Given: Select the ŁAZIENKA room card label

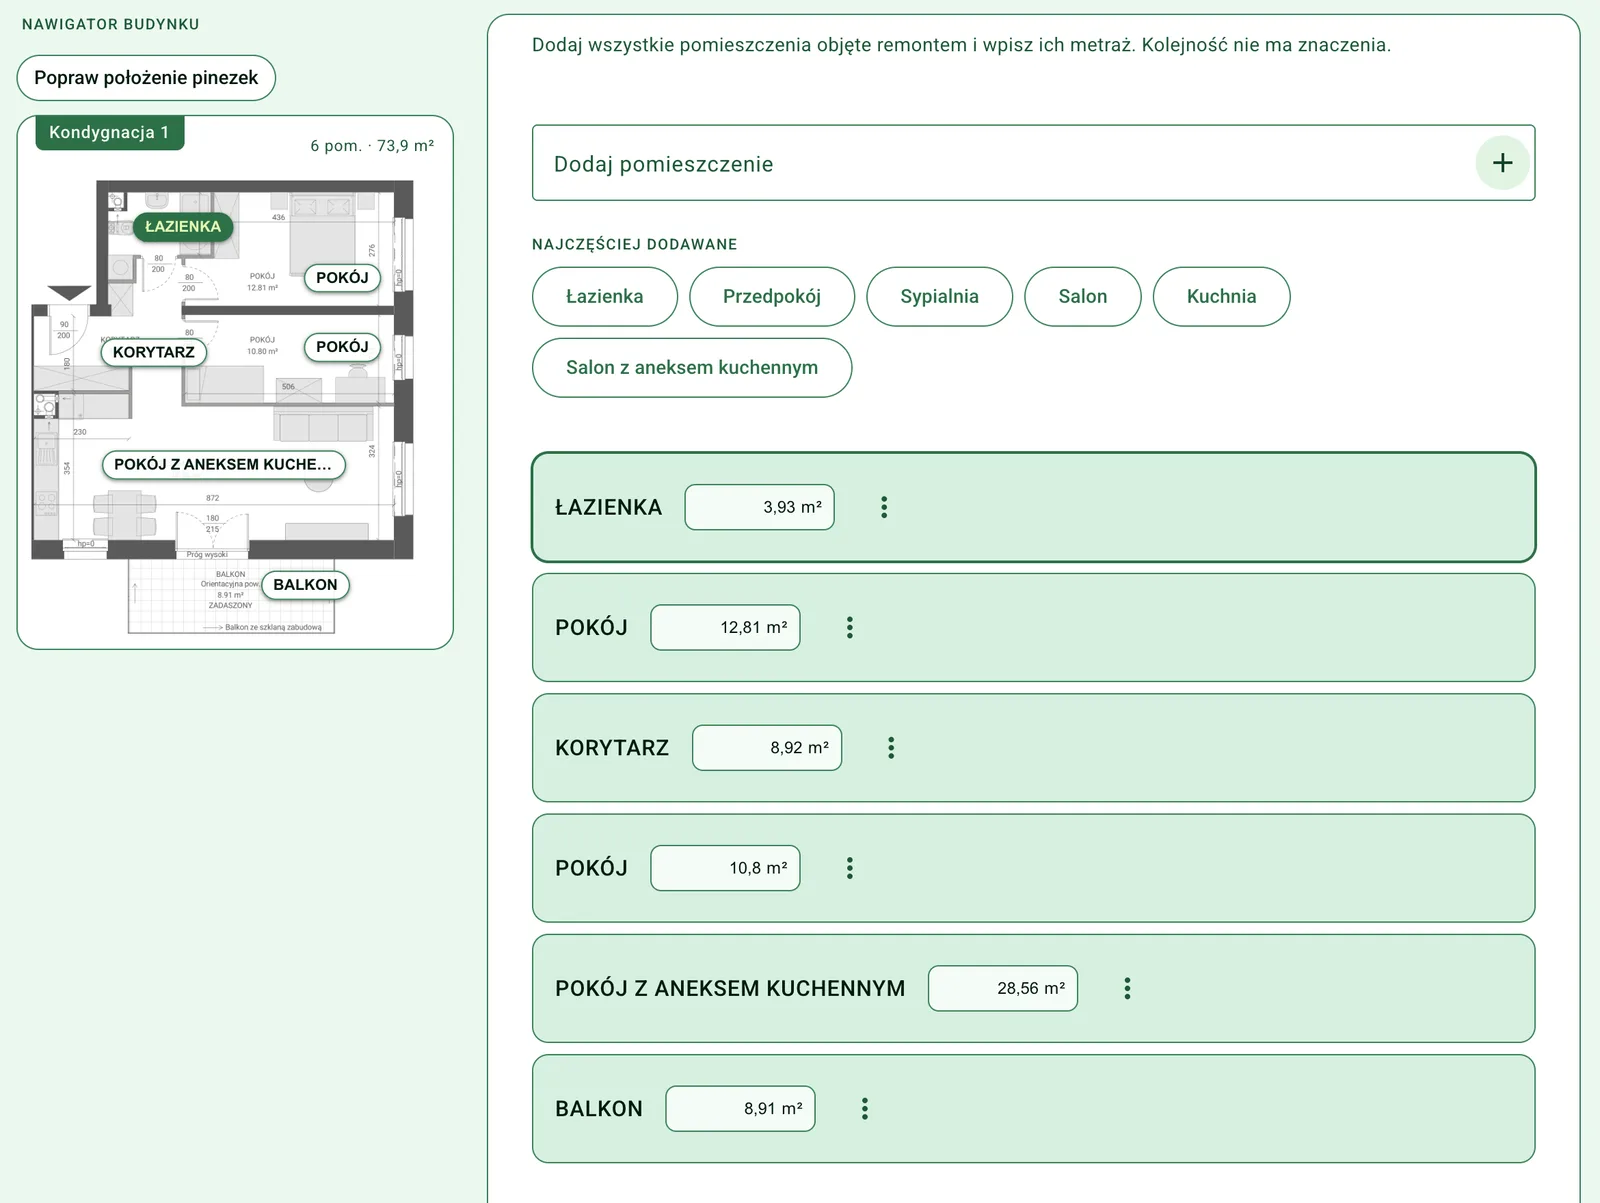Looking at the screenshot, I should click(x=609, y=507).
